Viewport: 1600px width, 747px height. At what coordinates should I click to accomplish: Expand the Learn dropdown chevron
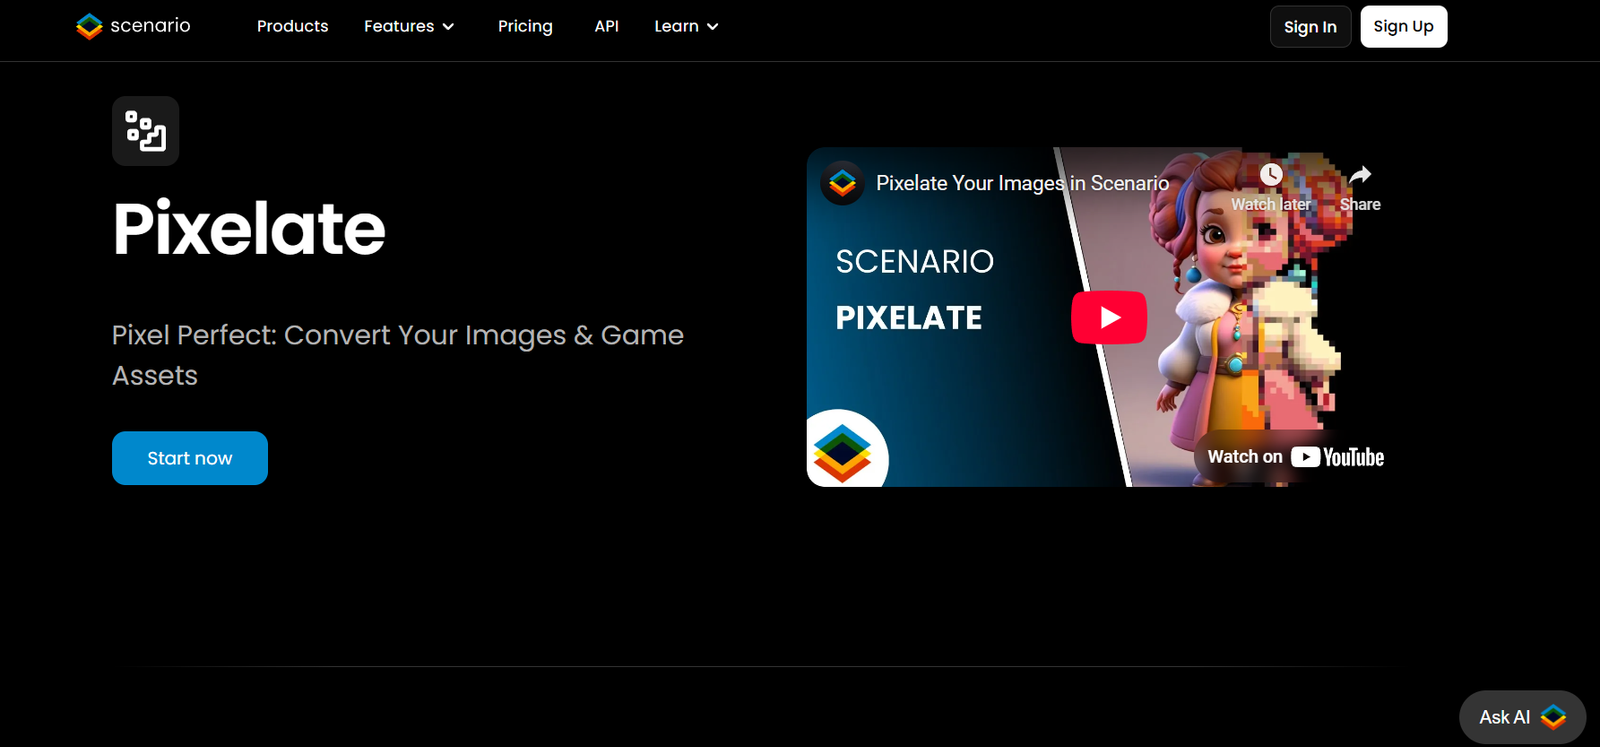click(713, 27)
